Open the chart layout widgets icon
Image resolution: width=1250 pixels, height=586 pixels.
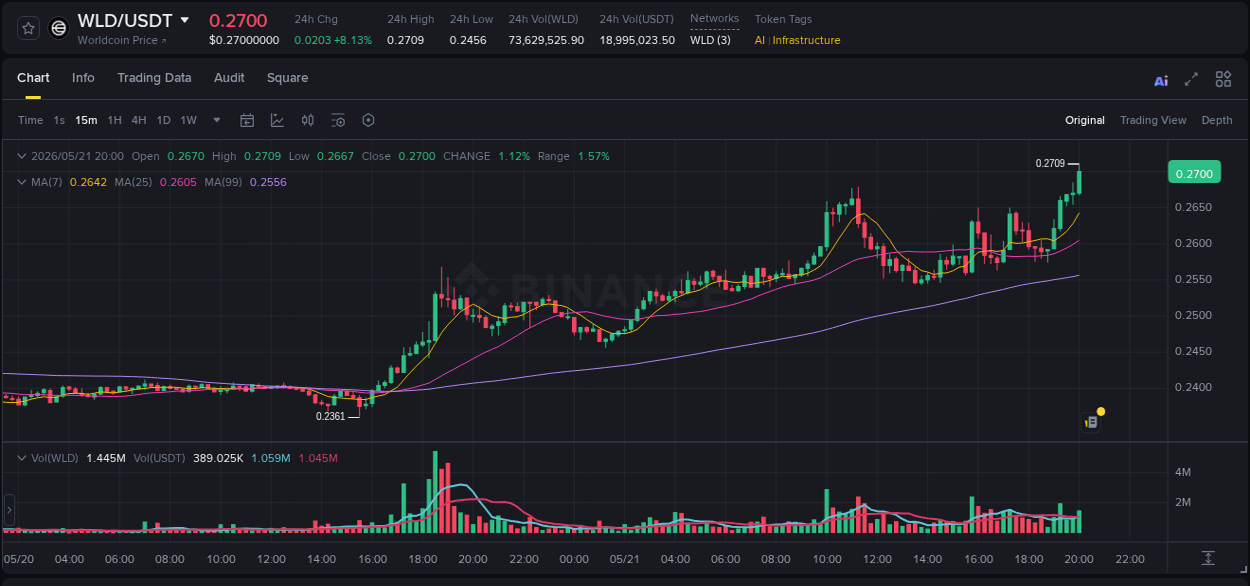(1223, 79)
